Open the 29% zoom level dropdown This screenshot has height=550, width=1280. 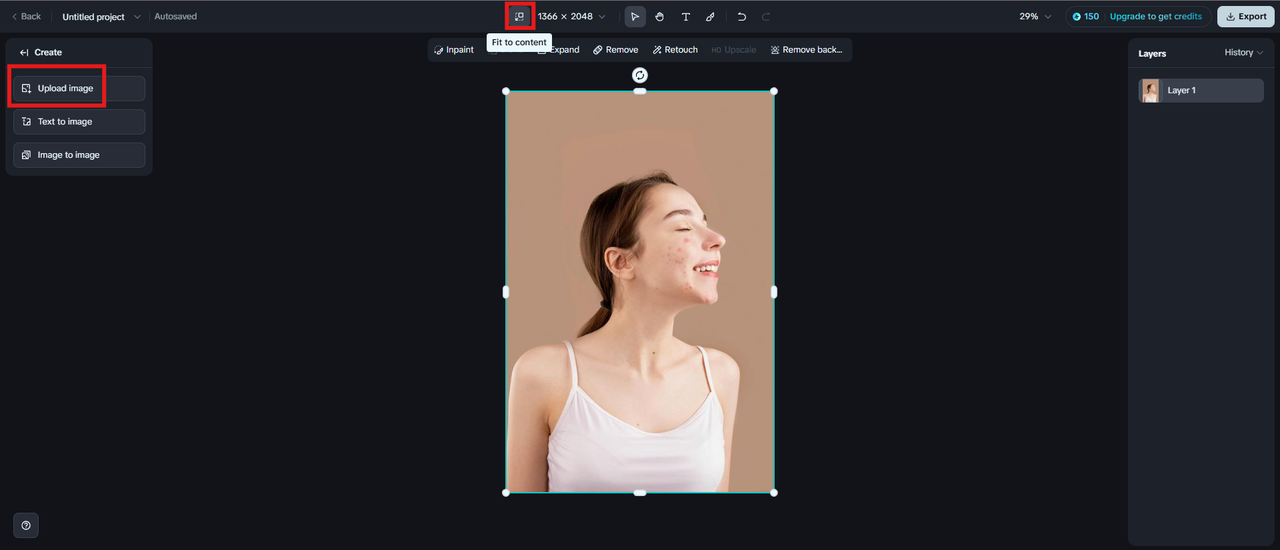(1035, 16)
